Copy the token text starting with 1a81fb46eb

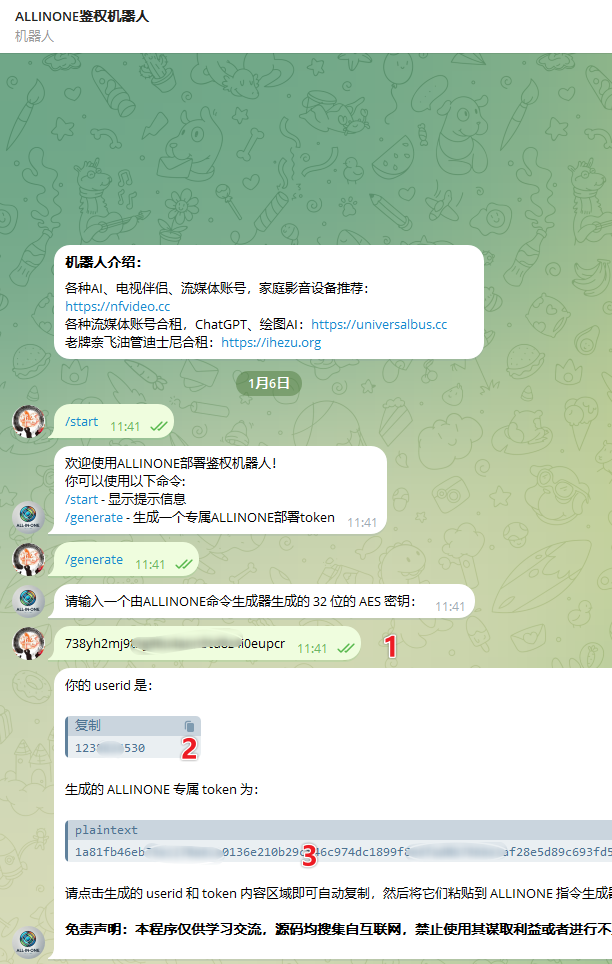[x=343, y=852]
